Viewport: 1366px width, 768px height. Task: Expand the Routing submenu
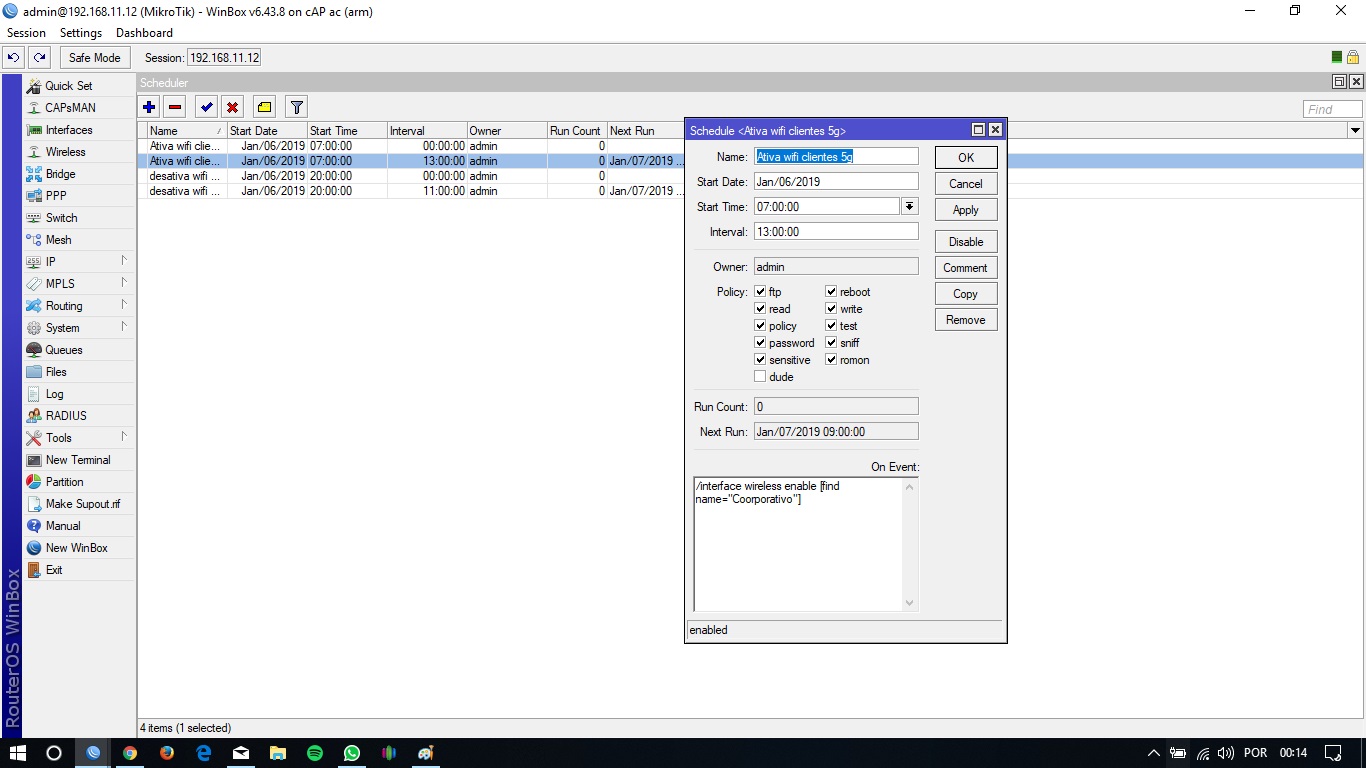(x=79, y=306)
